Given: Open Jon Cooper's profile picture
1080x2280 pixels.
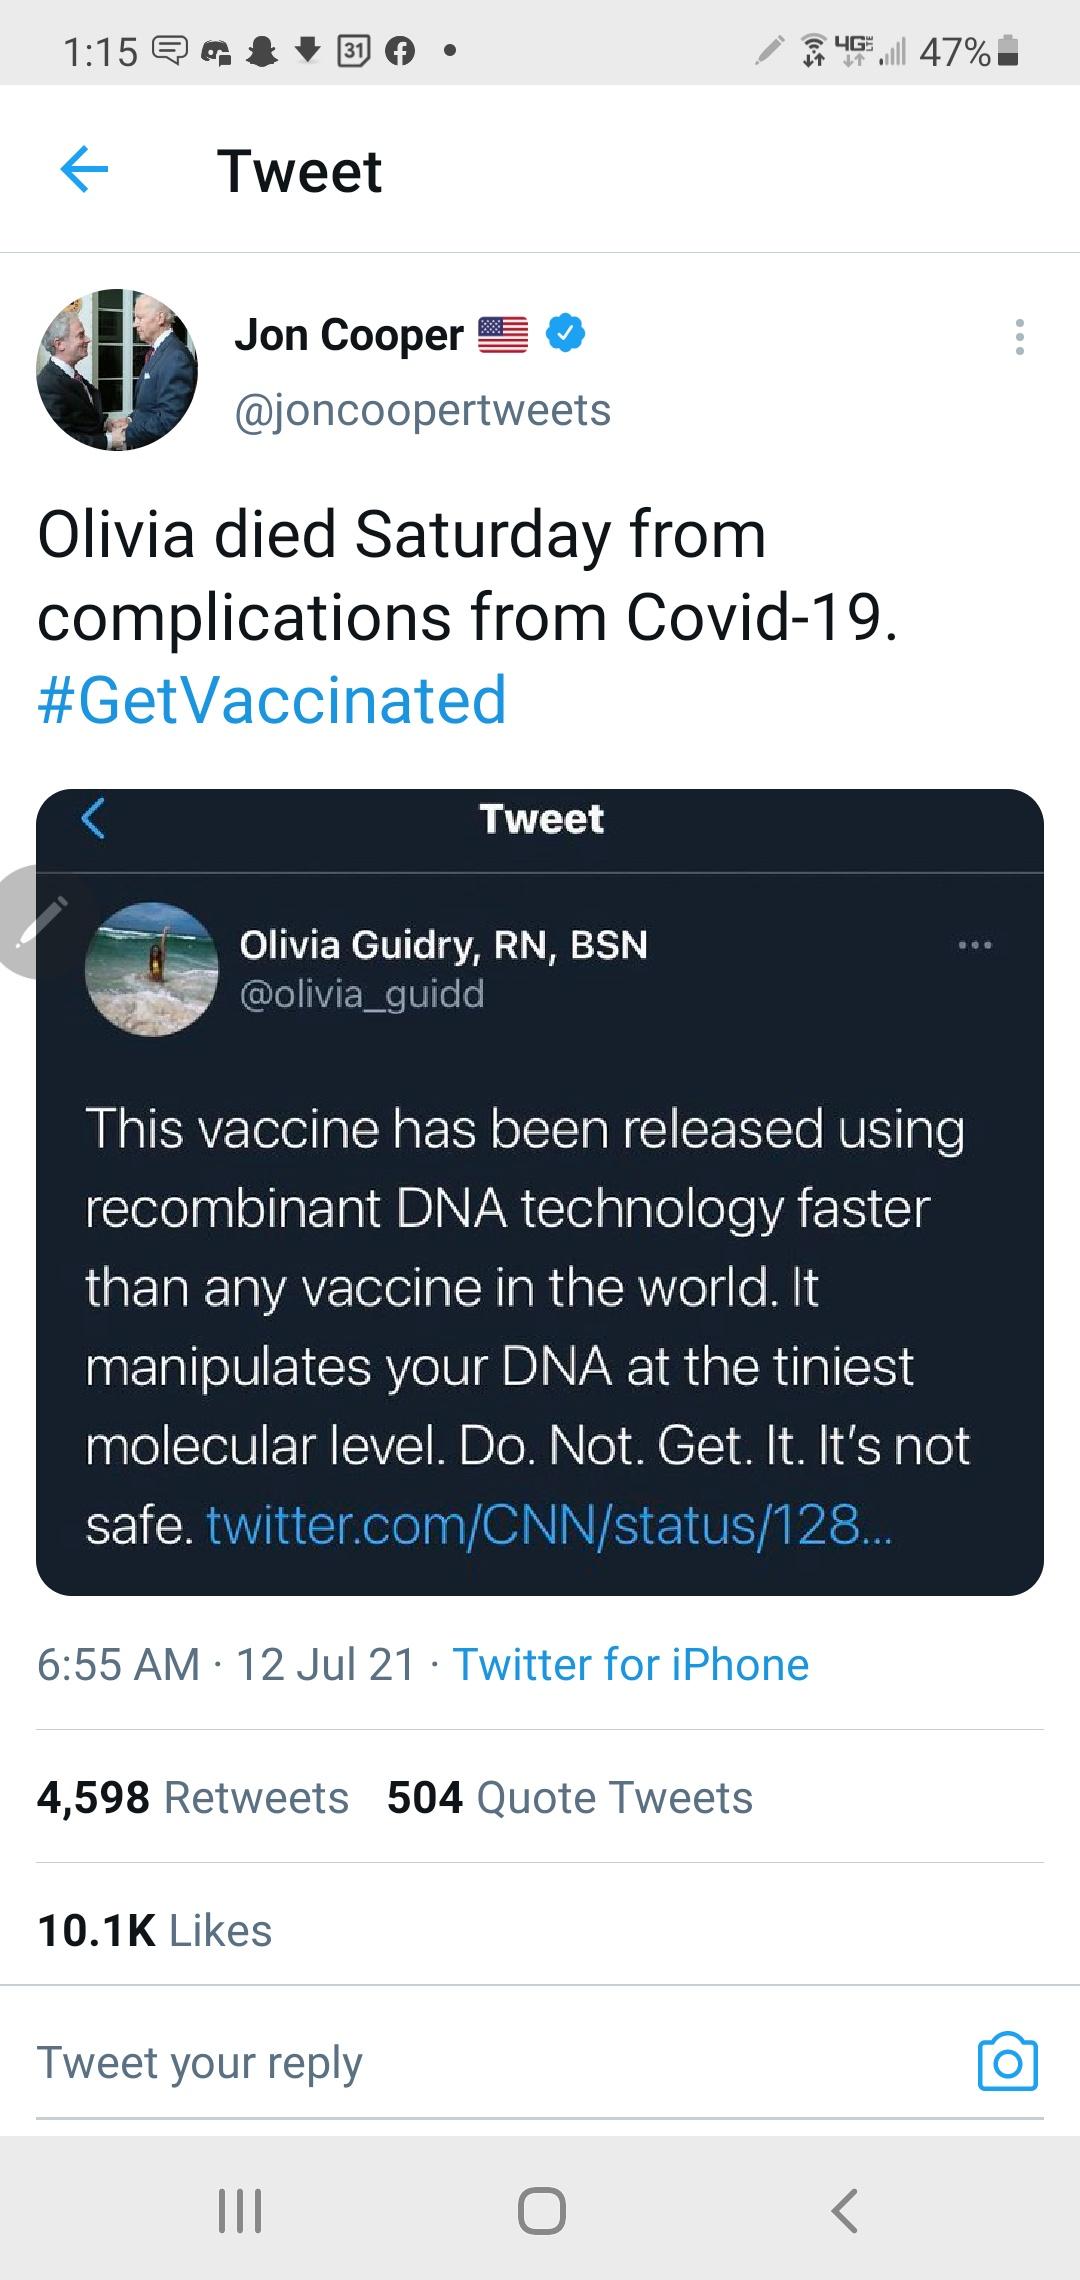Looking at the screenshot, I should (x=117, y=370).
